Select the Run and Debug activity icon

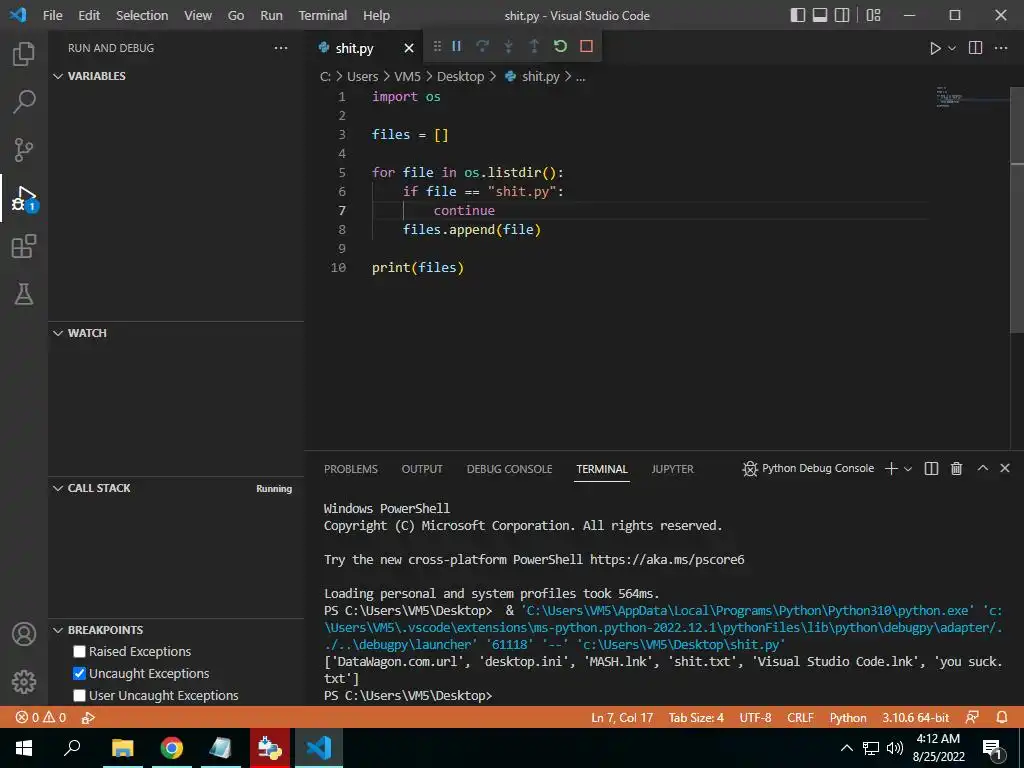(x=24, y=198)
